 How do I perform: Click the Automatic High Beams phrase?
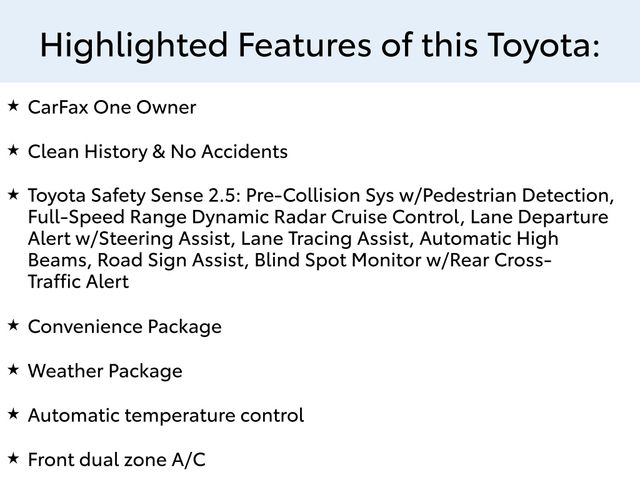click(x=490, y=239)
